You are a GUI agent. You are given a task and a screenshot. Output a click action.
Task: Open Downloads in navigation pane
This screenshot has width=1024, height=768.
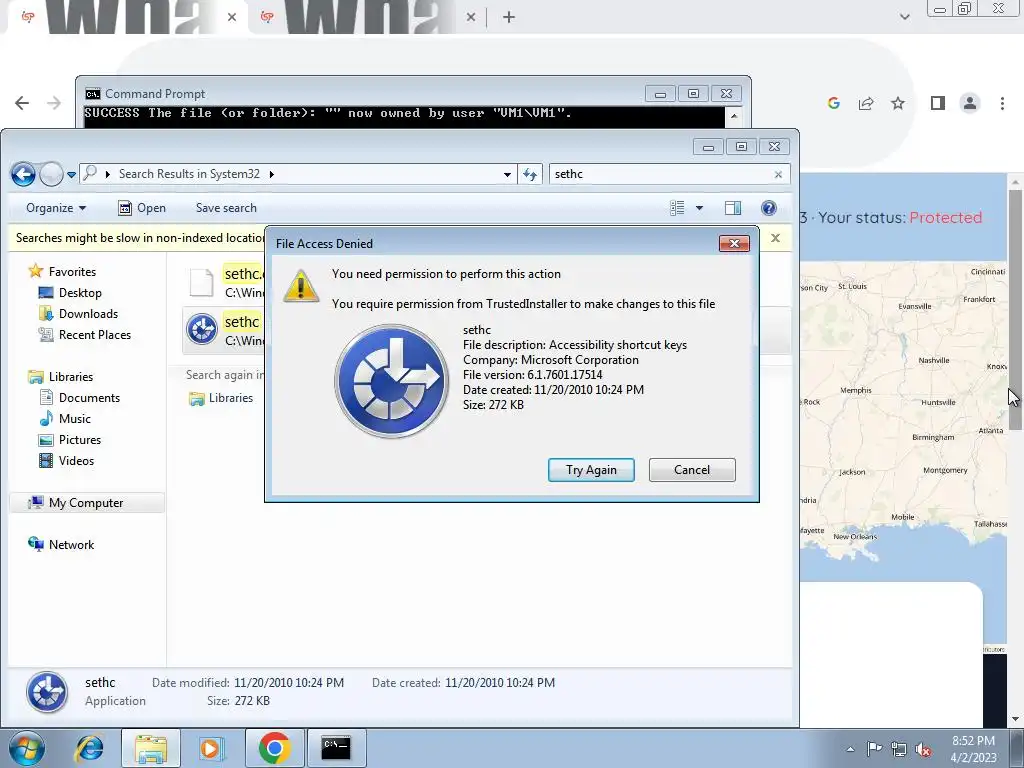click(x=78, y=313)
